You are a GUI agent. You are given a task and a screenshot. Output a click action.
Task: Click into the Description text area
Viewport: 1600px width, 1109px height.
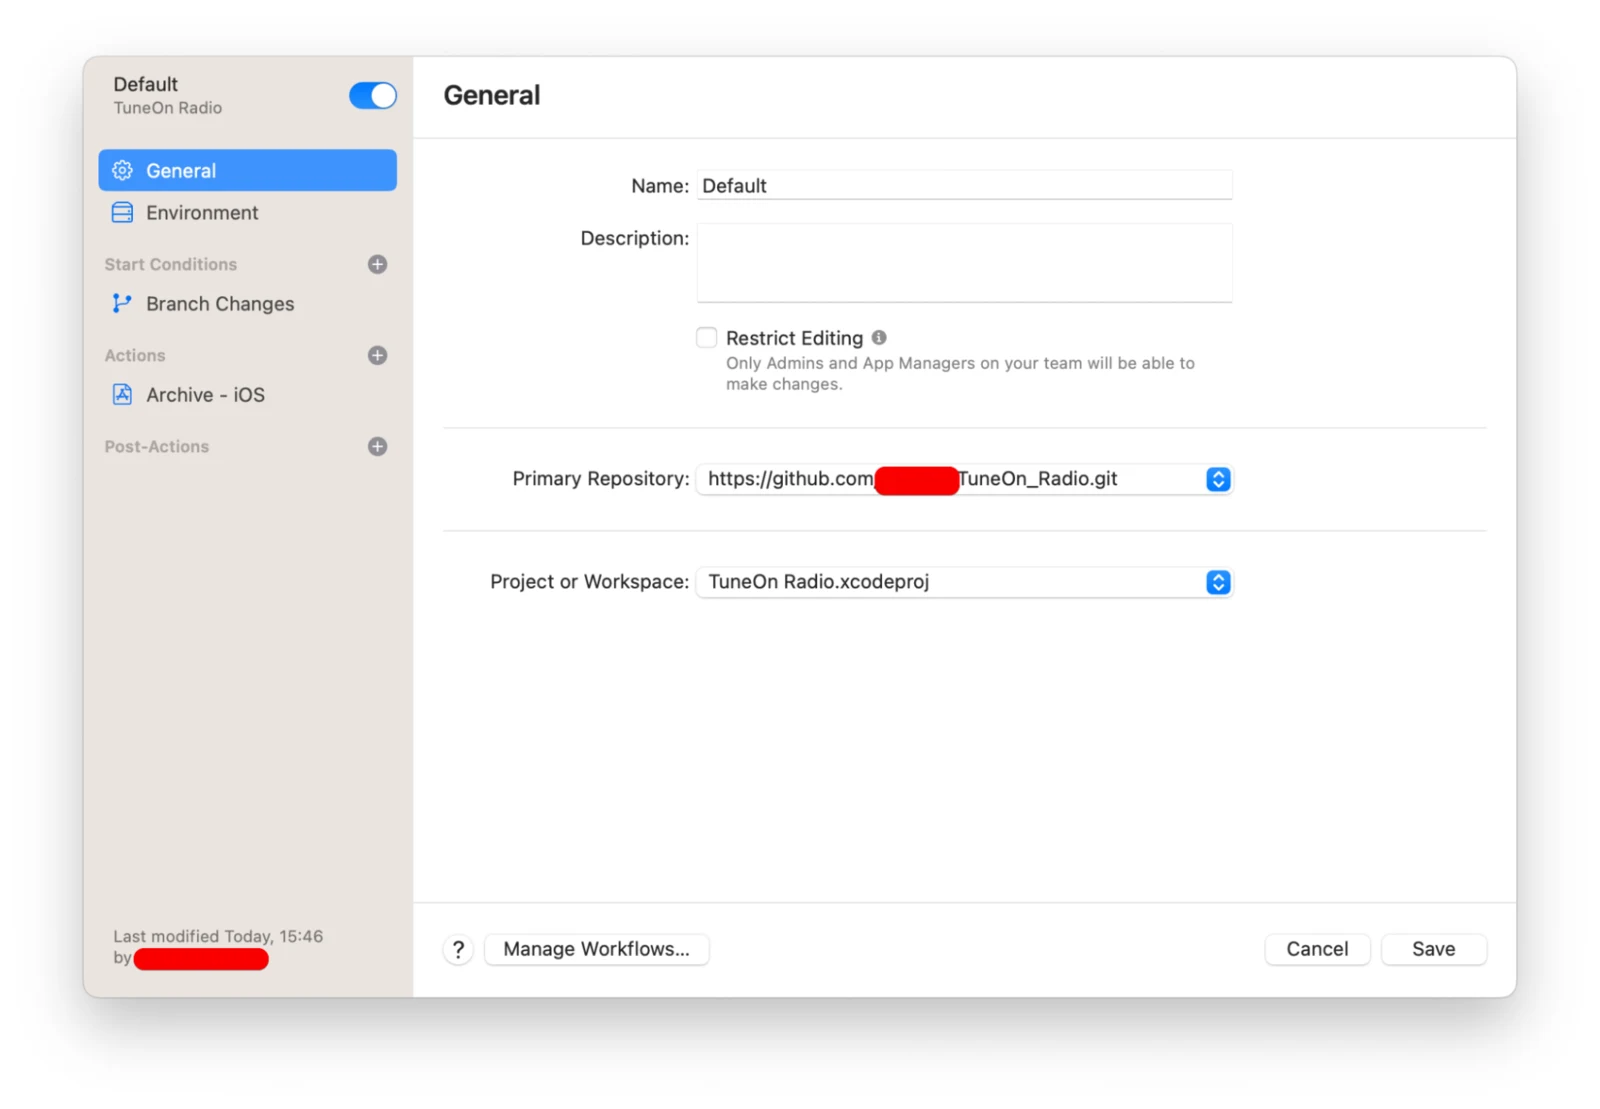coord(964,262)
